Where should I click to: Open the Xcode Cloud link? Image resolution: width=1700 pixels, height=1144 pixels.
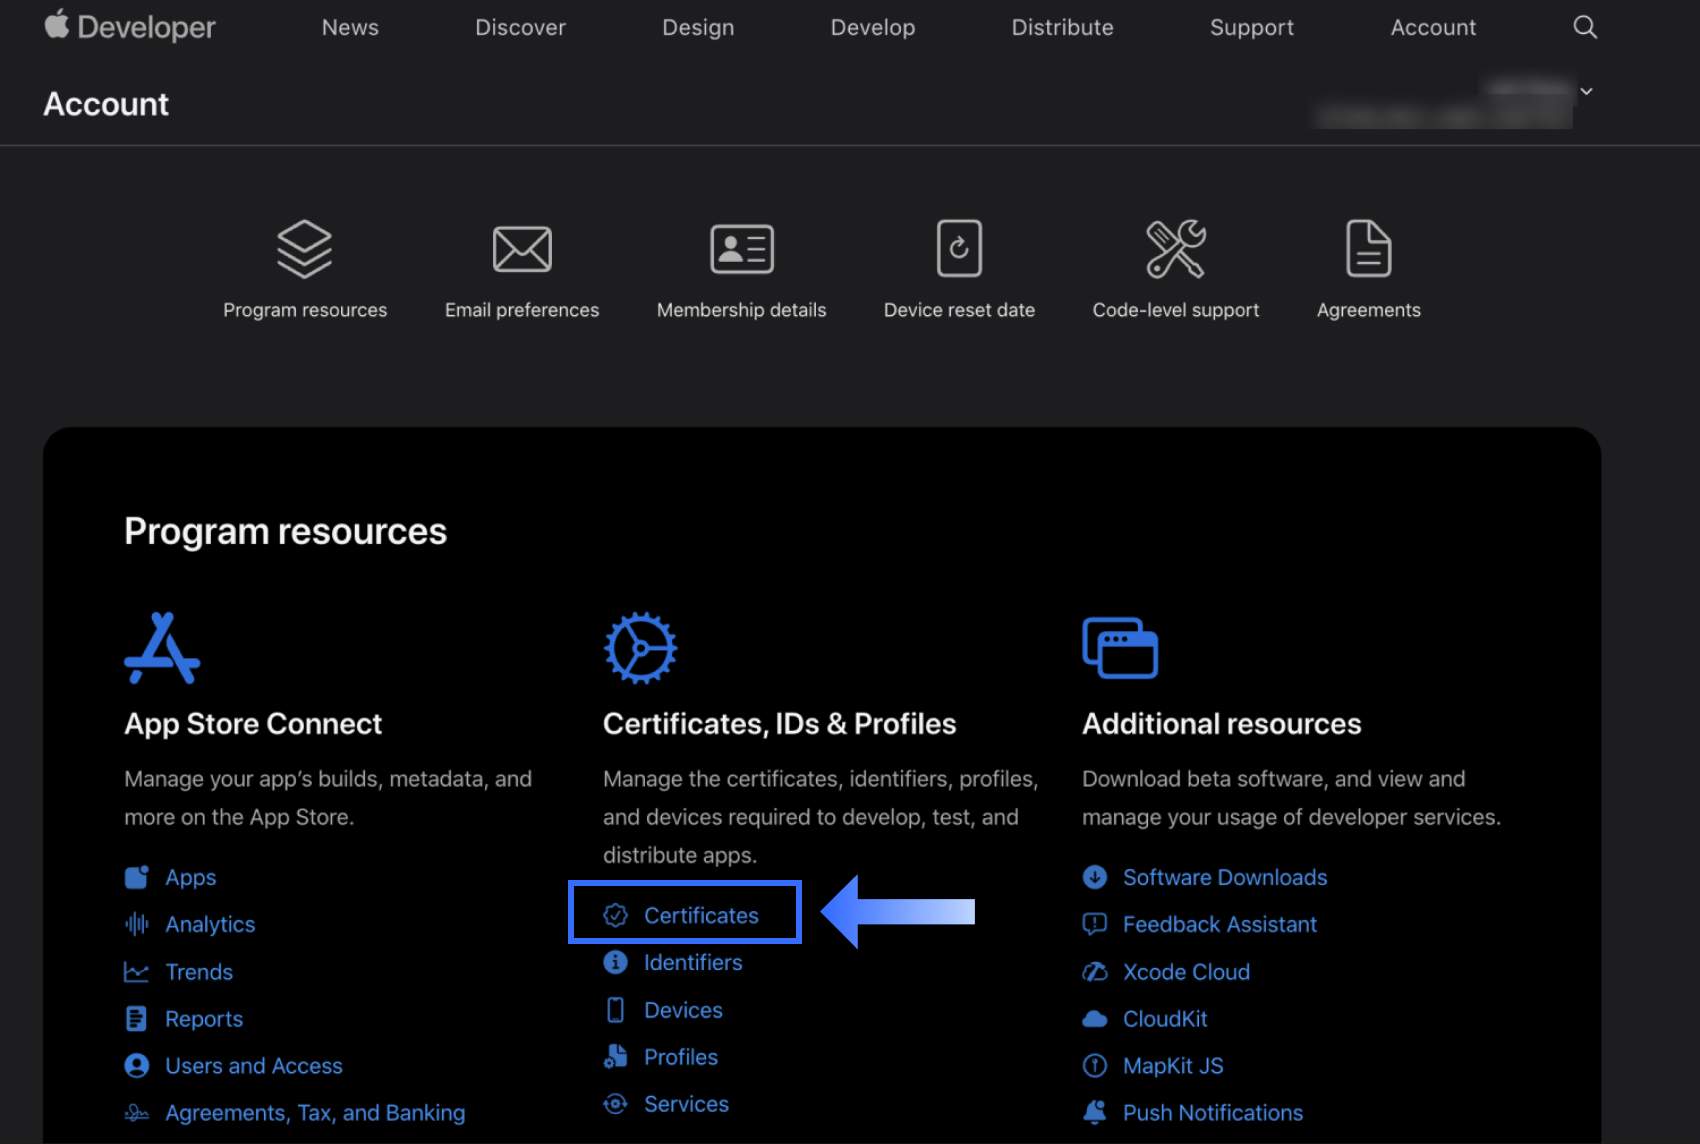(x=1186, y=972)
